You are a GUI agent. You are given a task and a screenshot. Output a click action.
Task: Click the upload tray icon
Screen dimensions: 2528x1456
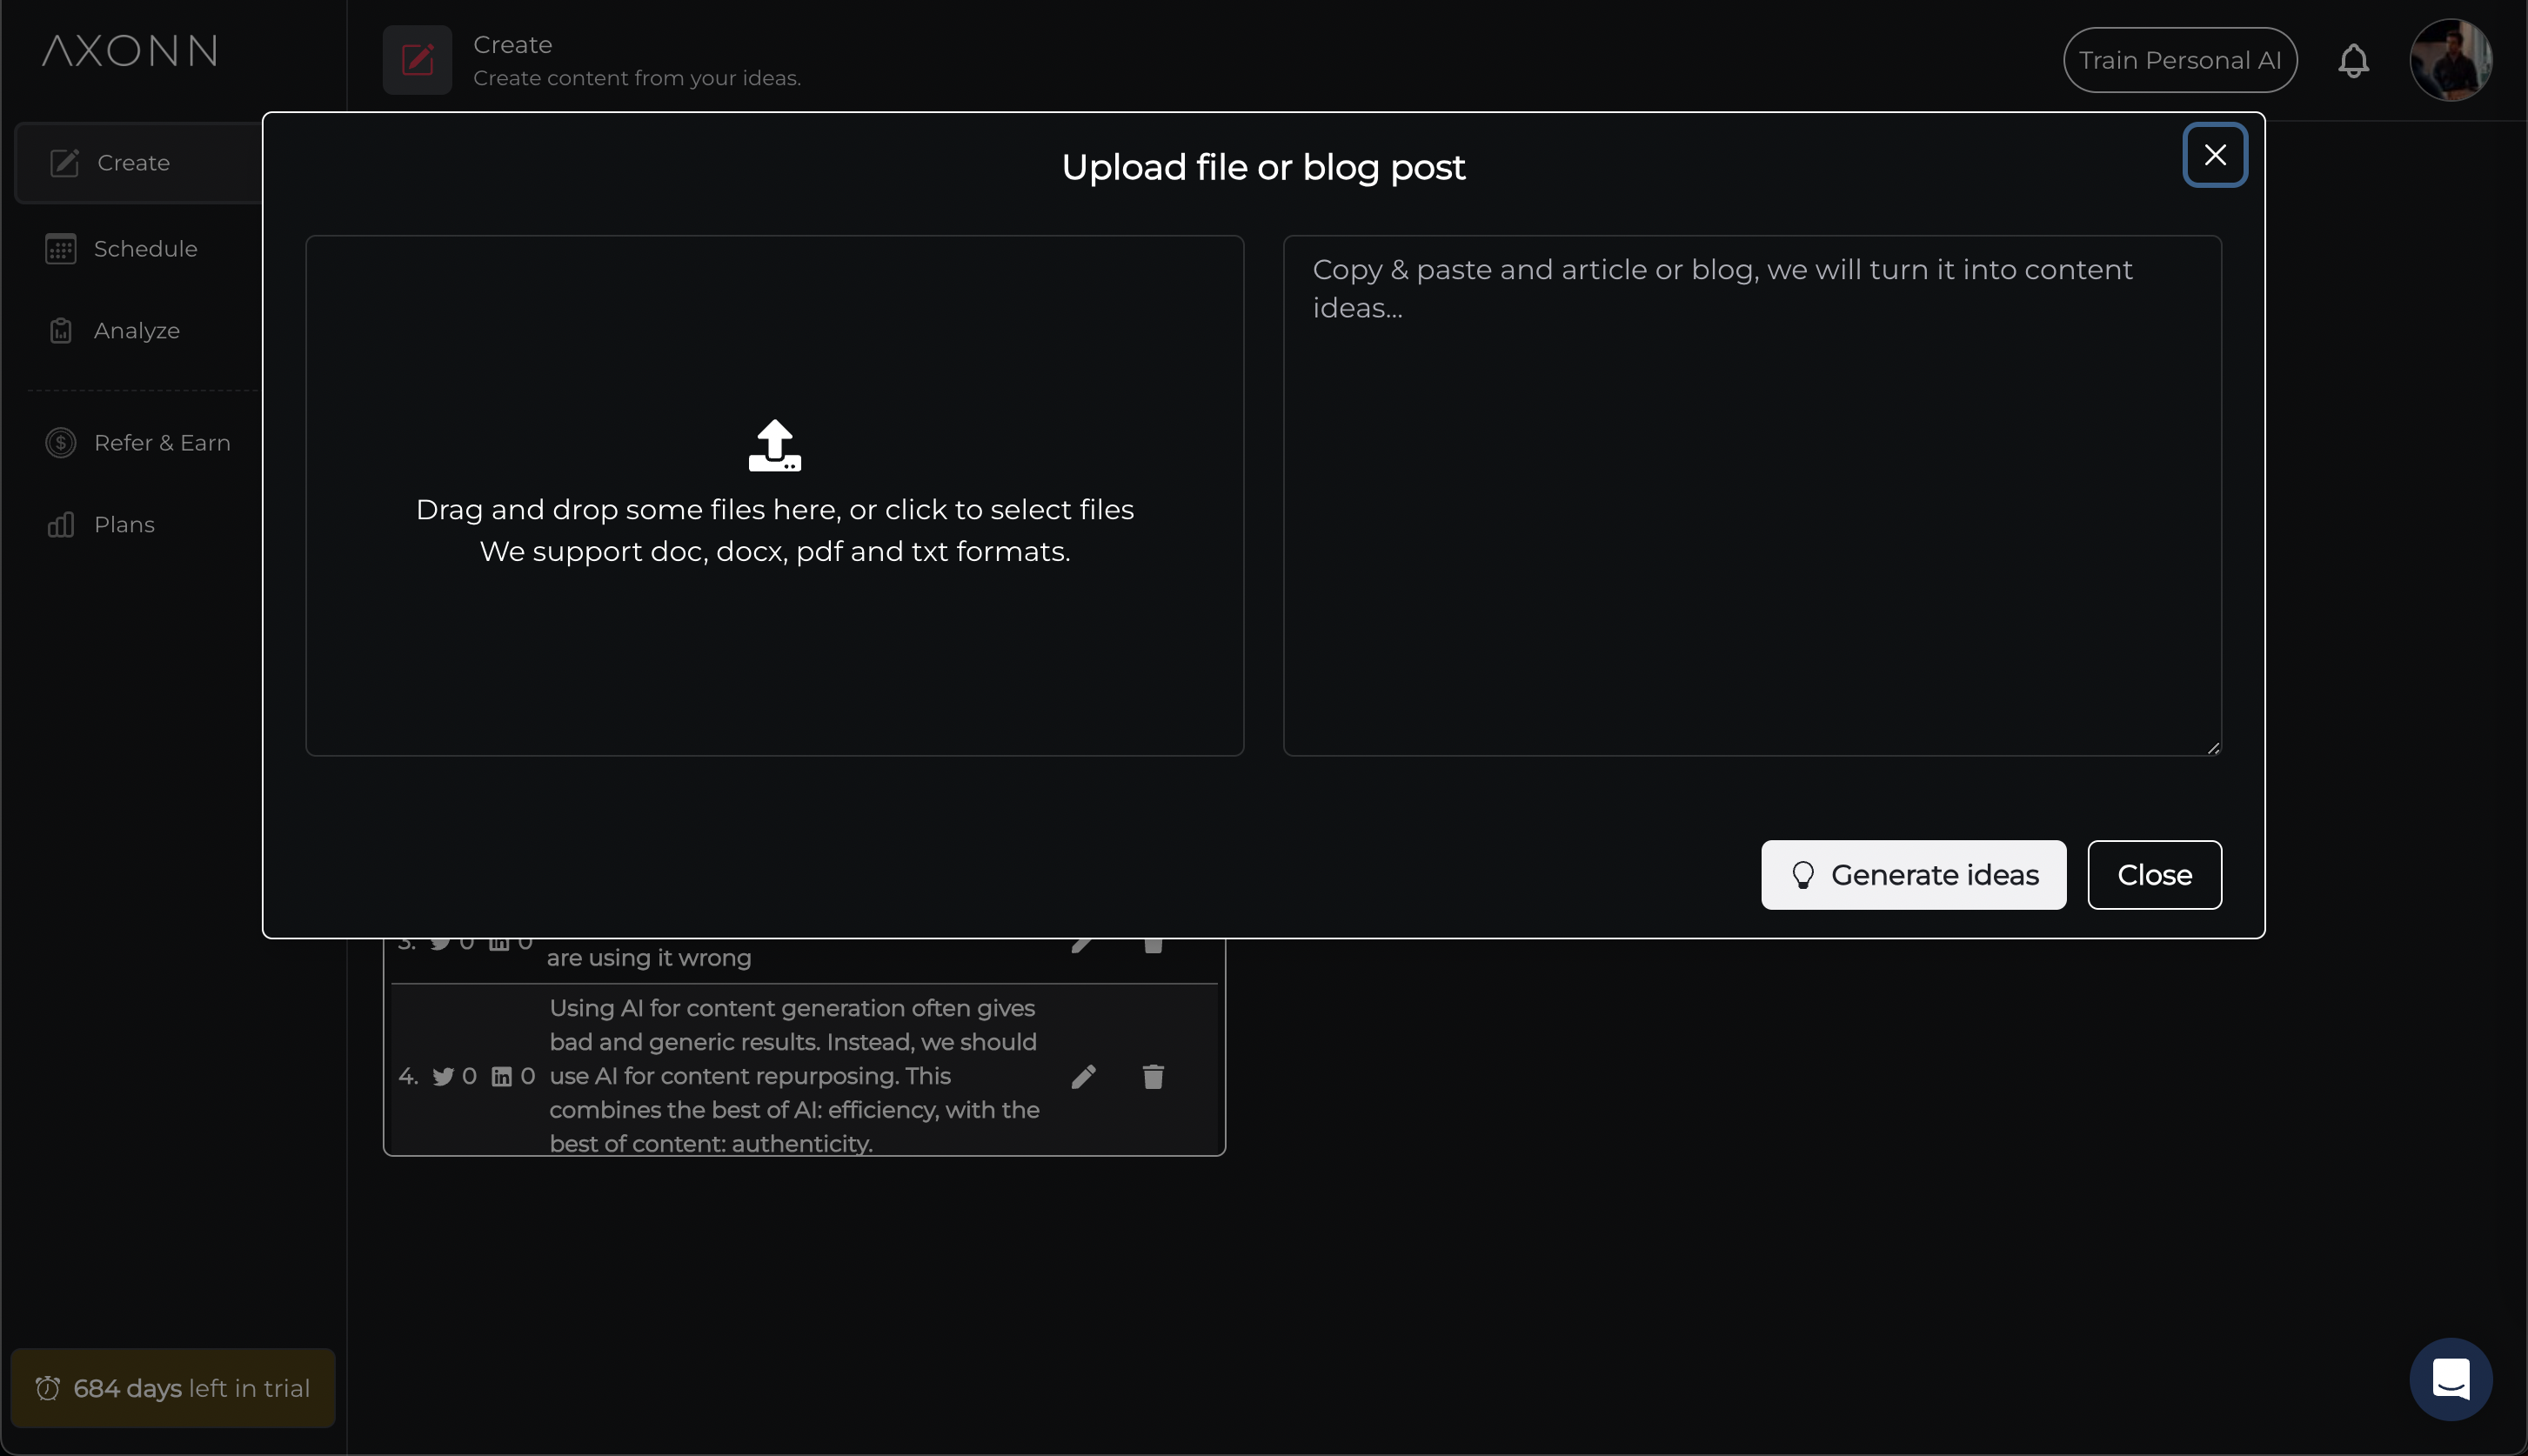774,446
